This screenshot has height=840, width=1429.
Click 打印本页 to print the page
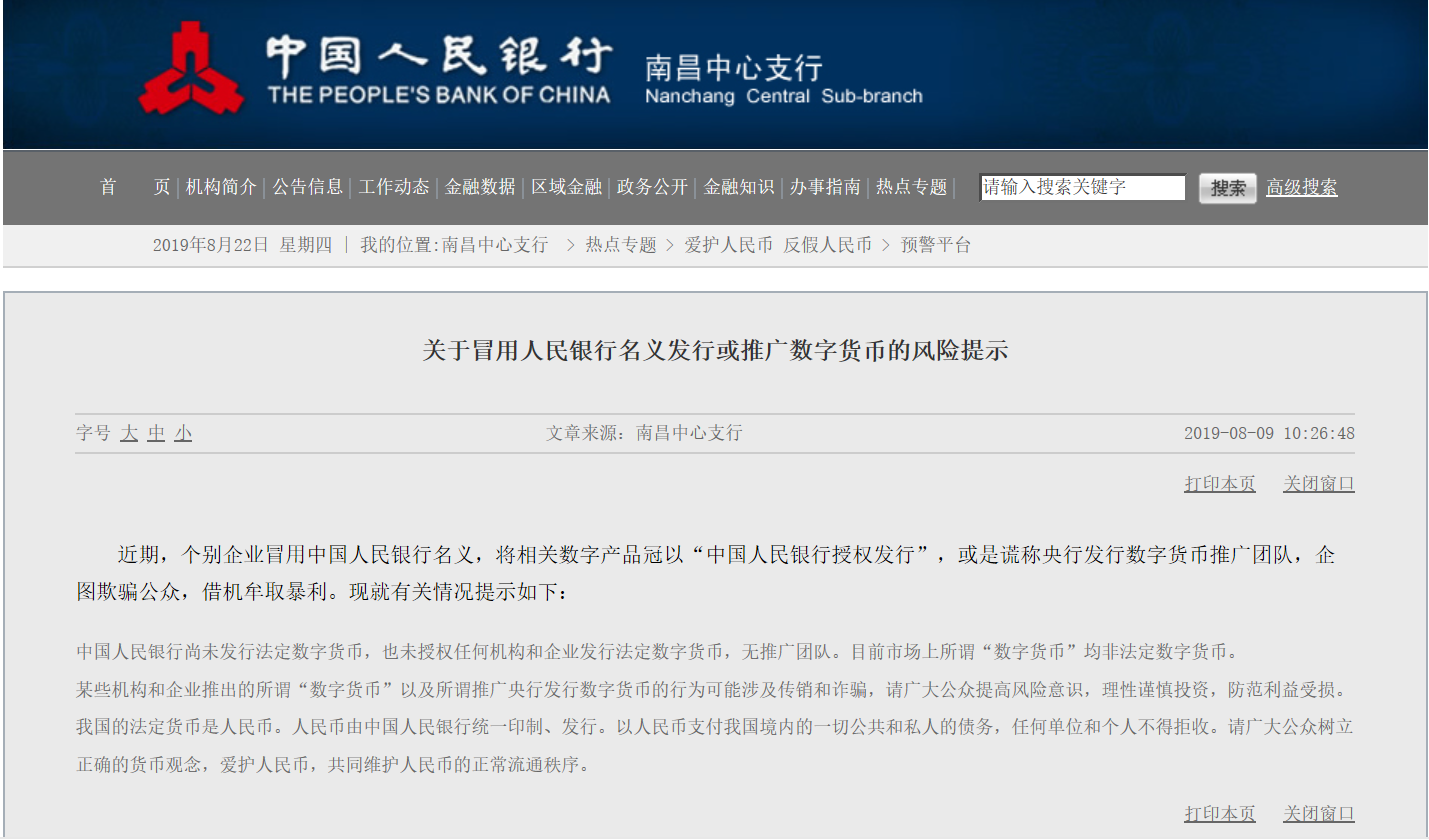[1219, 483]
